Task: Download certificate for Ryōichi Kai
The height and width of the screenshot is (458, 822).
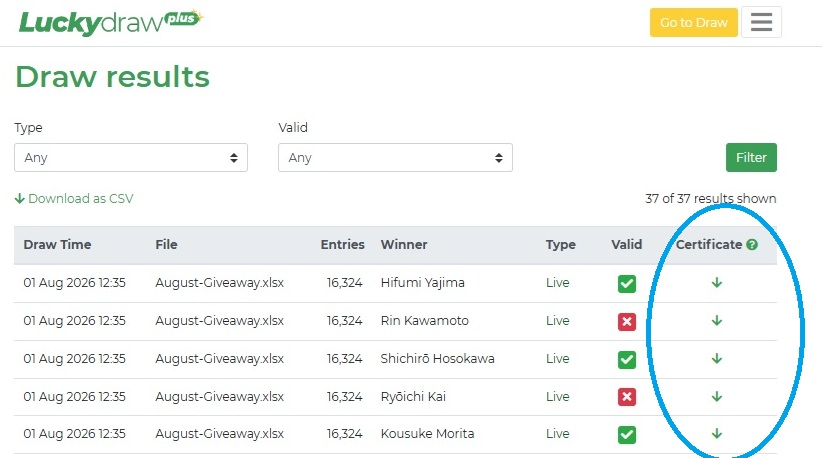Action: tap(717, 397)
